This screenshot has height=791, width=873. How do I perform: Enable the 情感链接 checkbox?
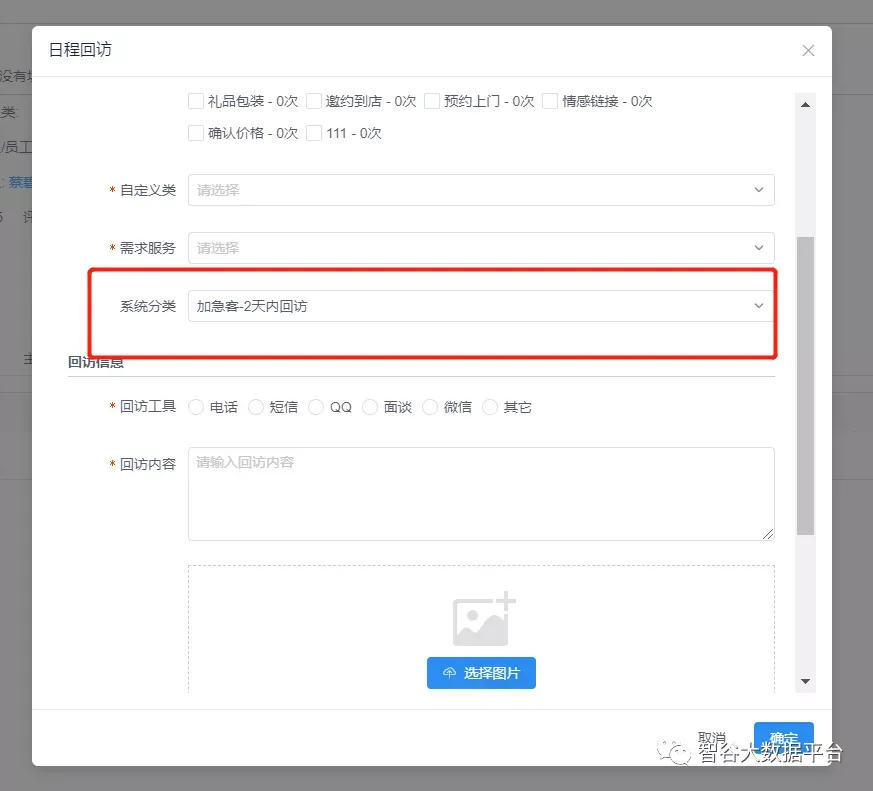click(550, 101)
